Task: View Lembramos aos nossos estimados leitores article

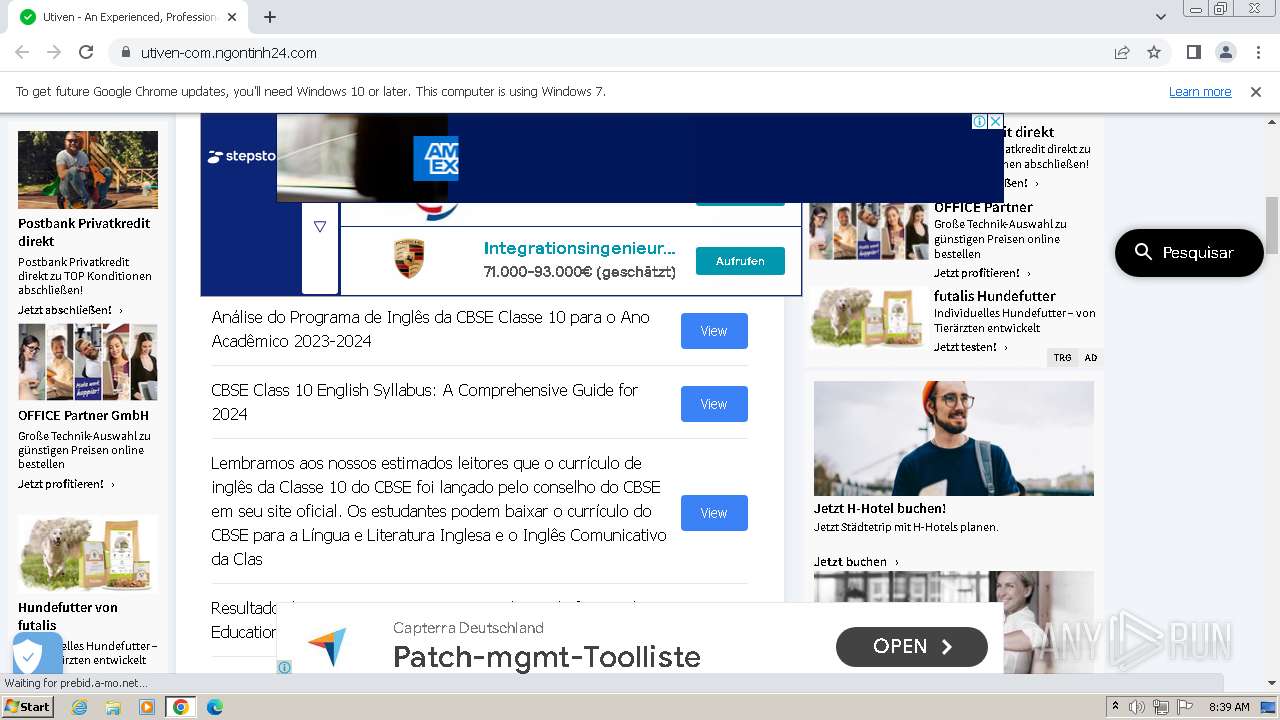Action: pos(714,513)
